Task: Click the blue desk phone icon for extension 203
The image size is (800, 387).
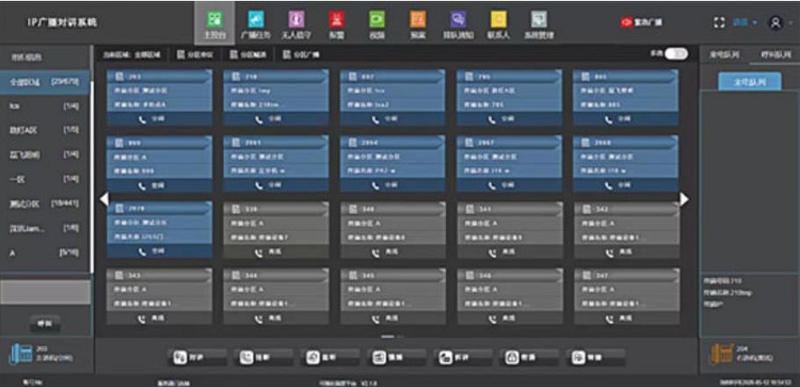Action: click(21, 353)
